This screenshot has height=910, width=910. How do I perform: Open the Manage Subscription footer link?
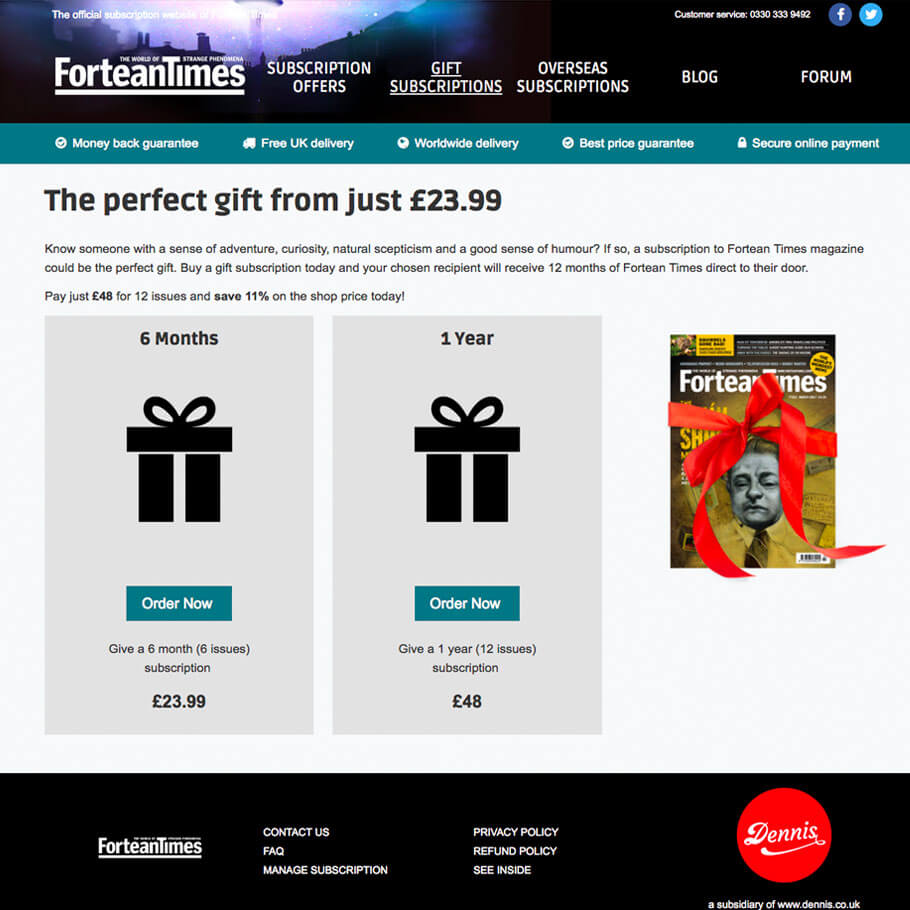pos(325,869)
